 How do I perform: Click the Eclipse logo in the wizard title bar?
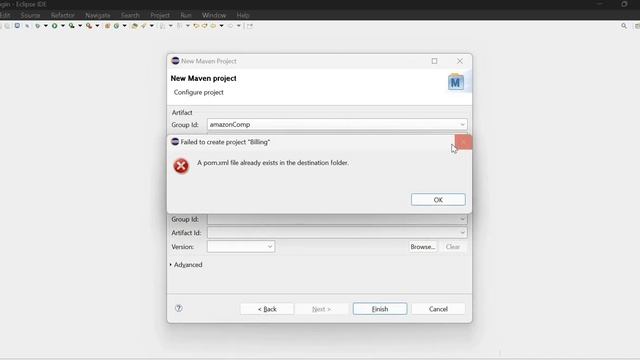coord(175,61)
